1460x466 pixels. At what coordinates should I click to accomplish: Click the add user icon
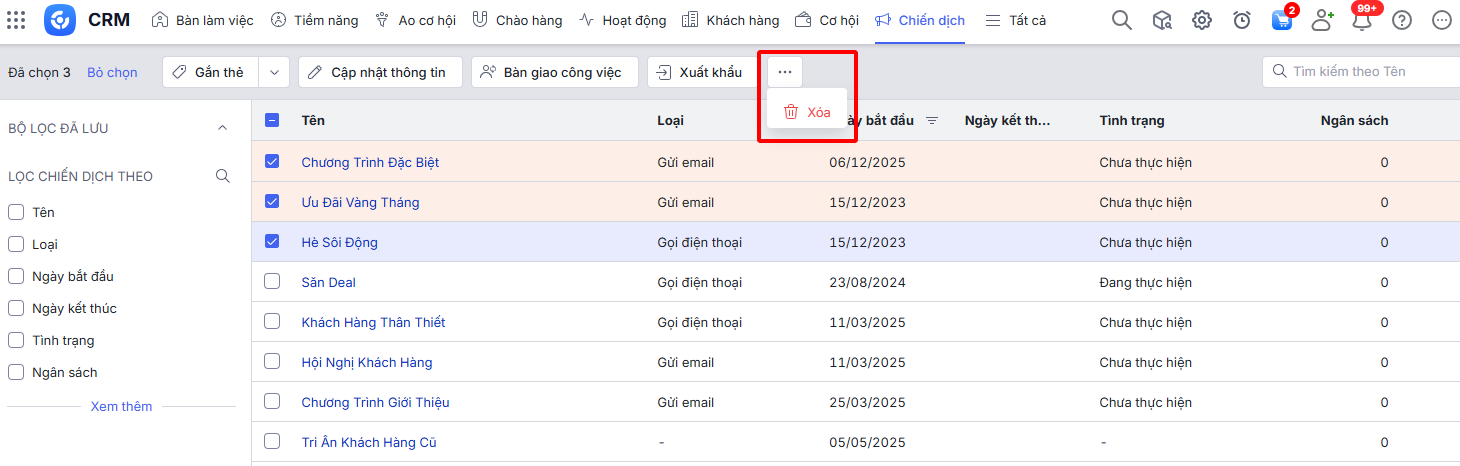point(1322,20)
